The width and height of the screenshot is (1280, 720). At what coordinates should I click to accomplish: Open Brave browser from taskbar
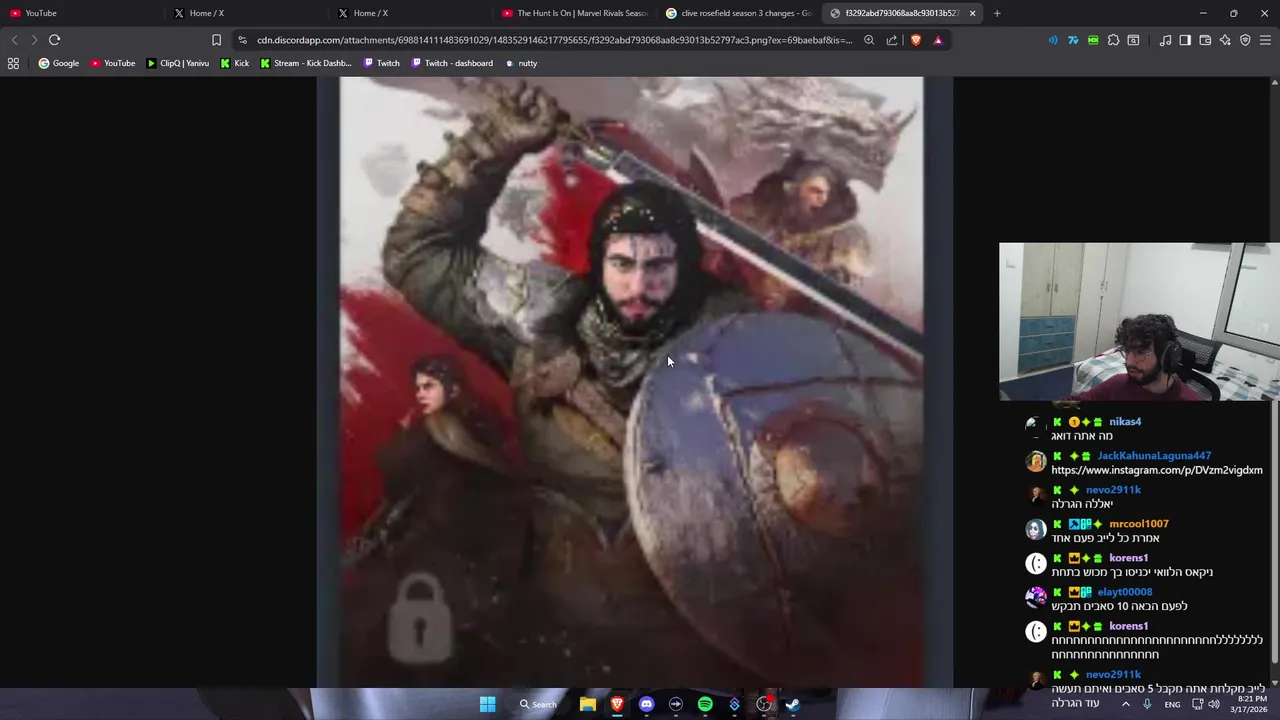tap(617, 704)
